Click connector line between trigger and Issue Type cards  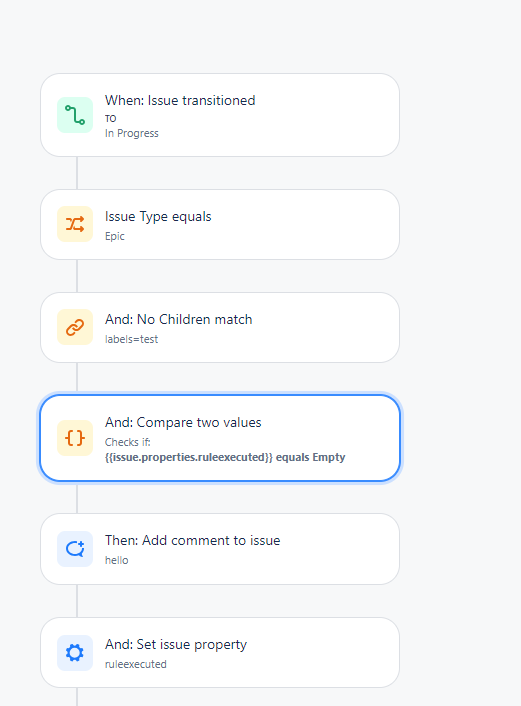(77, 173)
